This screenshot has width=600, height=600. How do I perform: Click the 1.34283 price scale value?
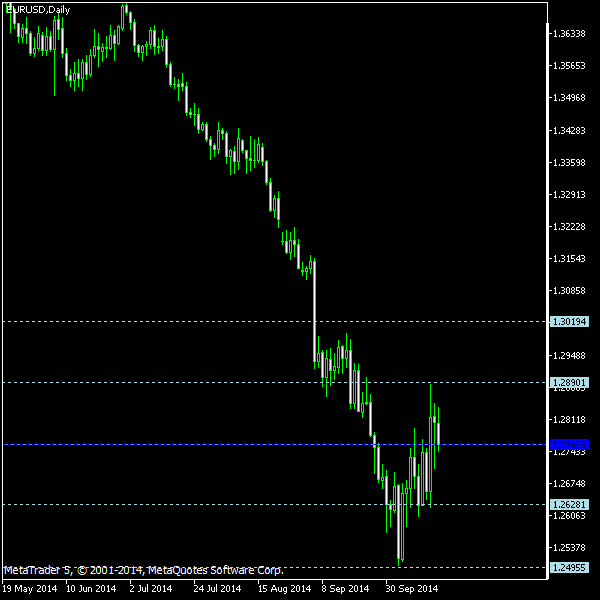(x=569, y=130)
